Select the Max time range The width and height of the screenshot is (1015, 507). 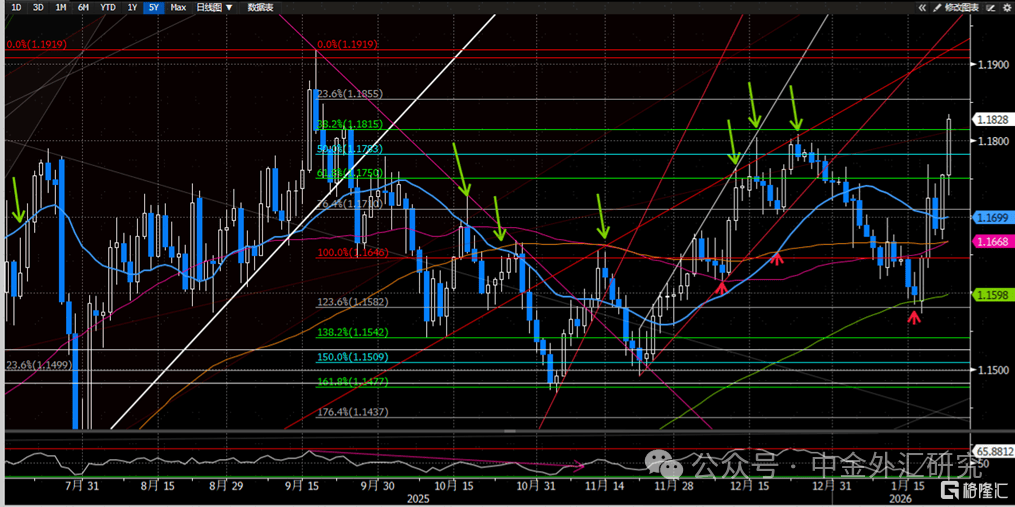(178, 7)
